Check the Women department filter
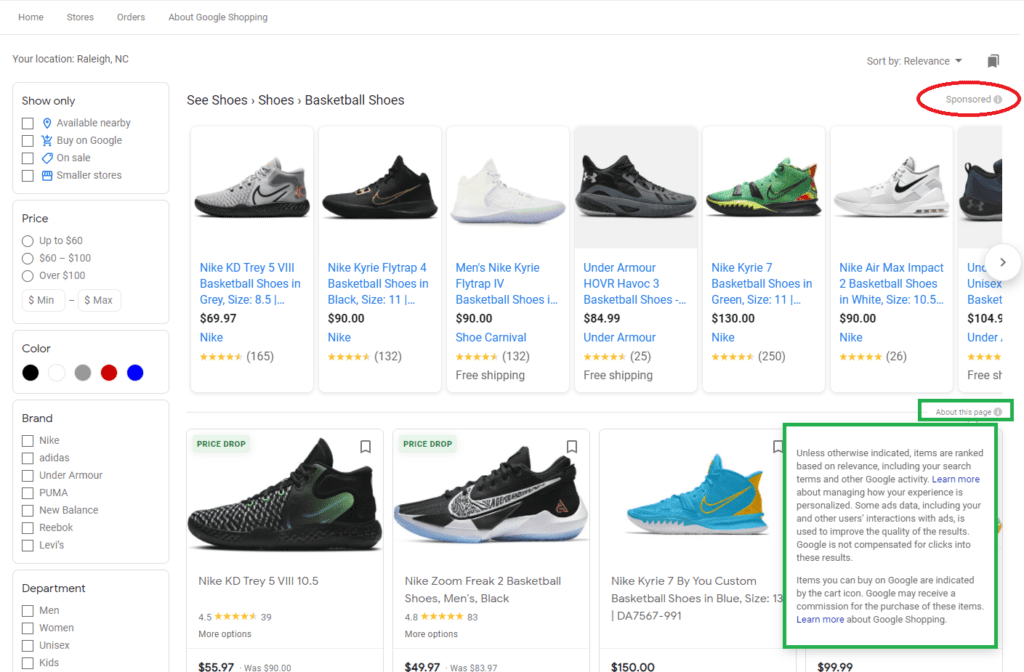This screenshot has height=672, width=1024. (x=27, y=628)
